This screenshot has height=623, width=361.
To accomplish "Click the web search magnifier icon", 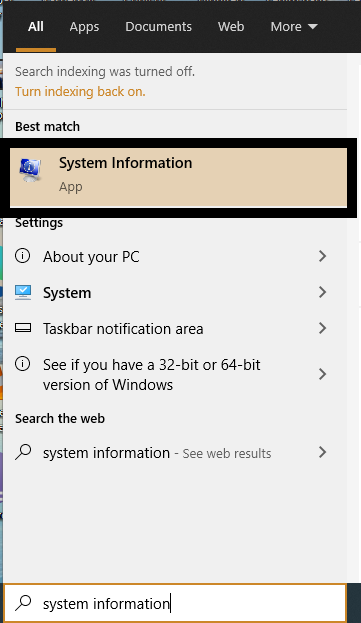I will [23, 452].
